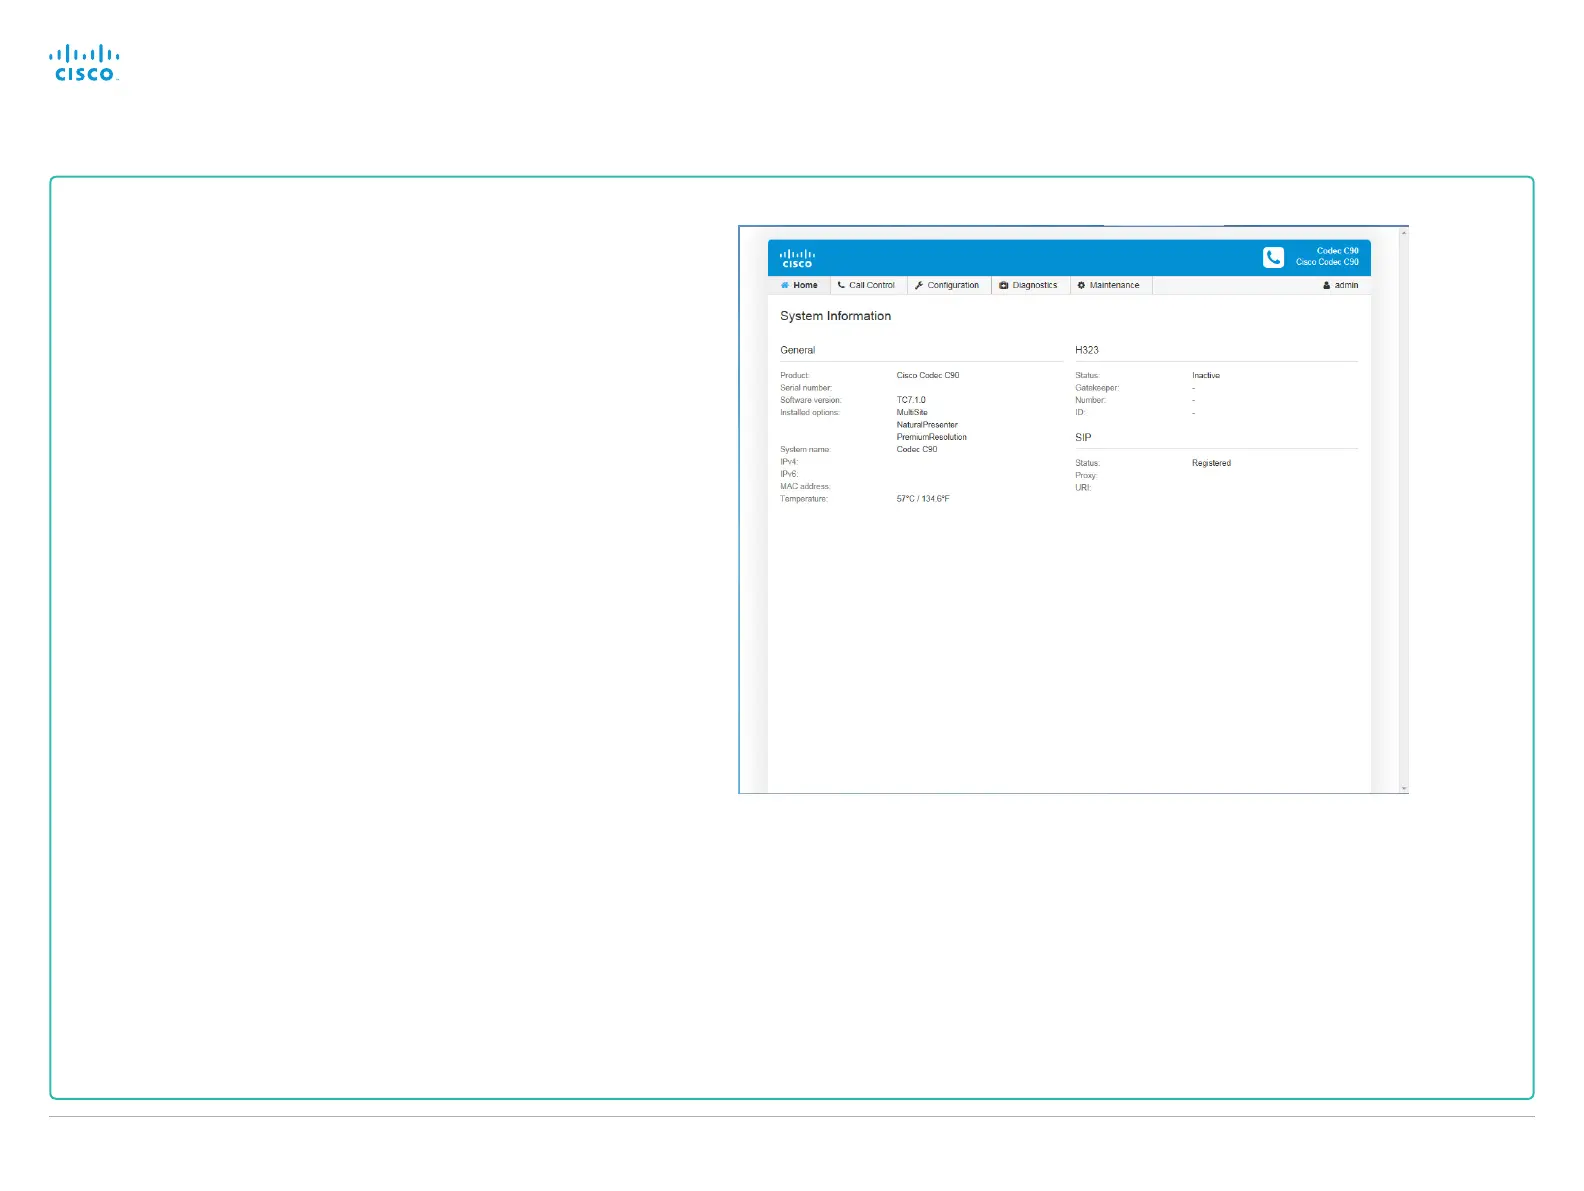
Task: Open the Call Control menu
Action: (866, 285)
